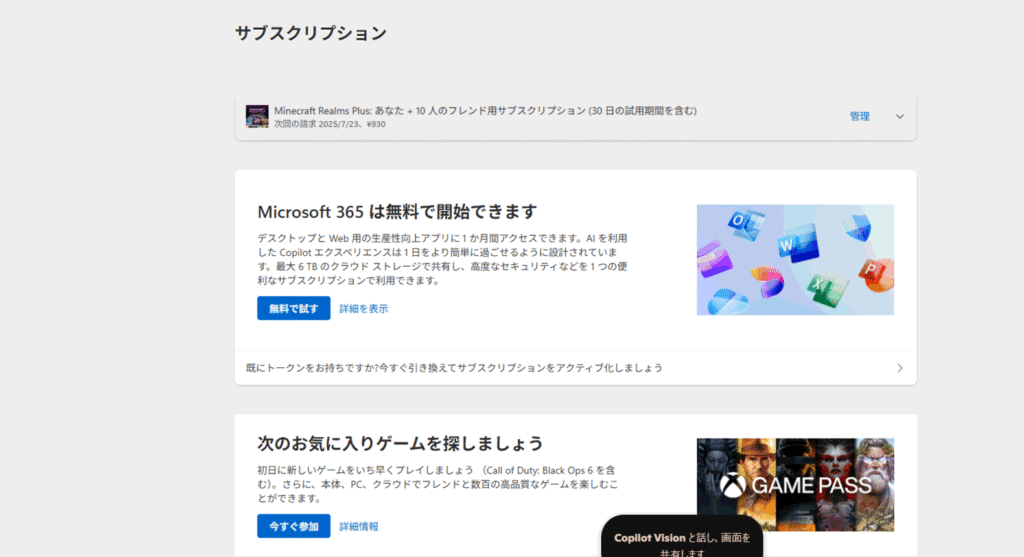Expand the Minecraft Realms Plus subscription chevron
This screenshot has width=1024, height=557.
[899, 117]
